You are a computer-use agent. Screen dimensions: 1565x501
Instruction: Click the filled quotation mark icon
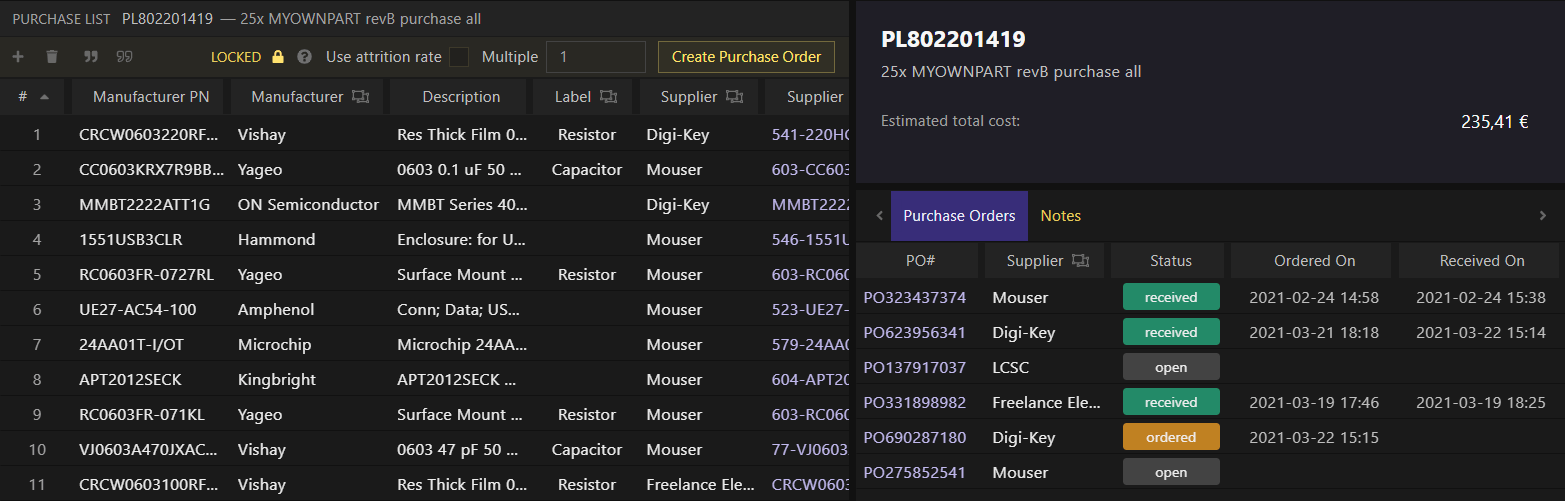click(91, 57)
